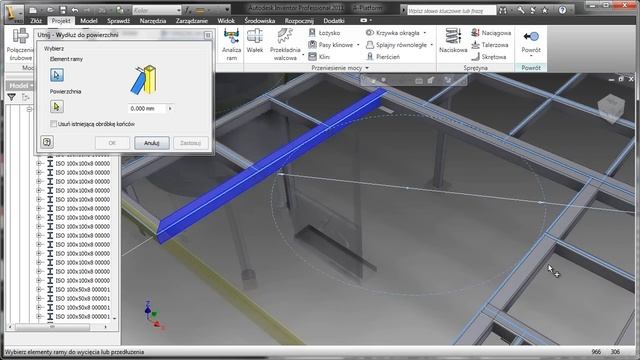Switch to the Środowiska tab
Image resolution: width=640 pixels, height=360 pixels.
[260, 20]
